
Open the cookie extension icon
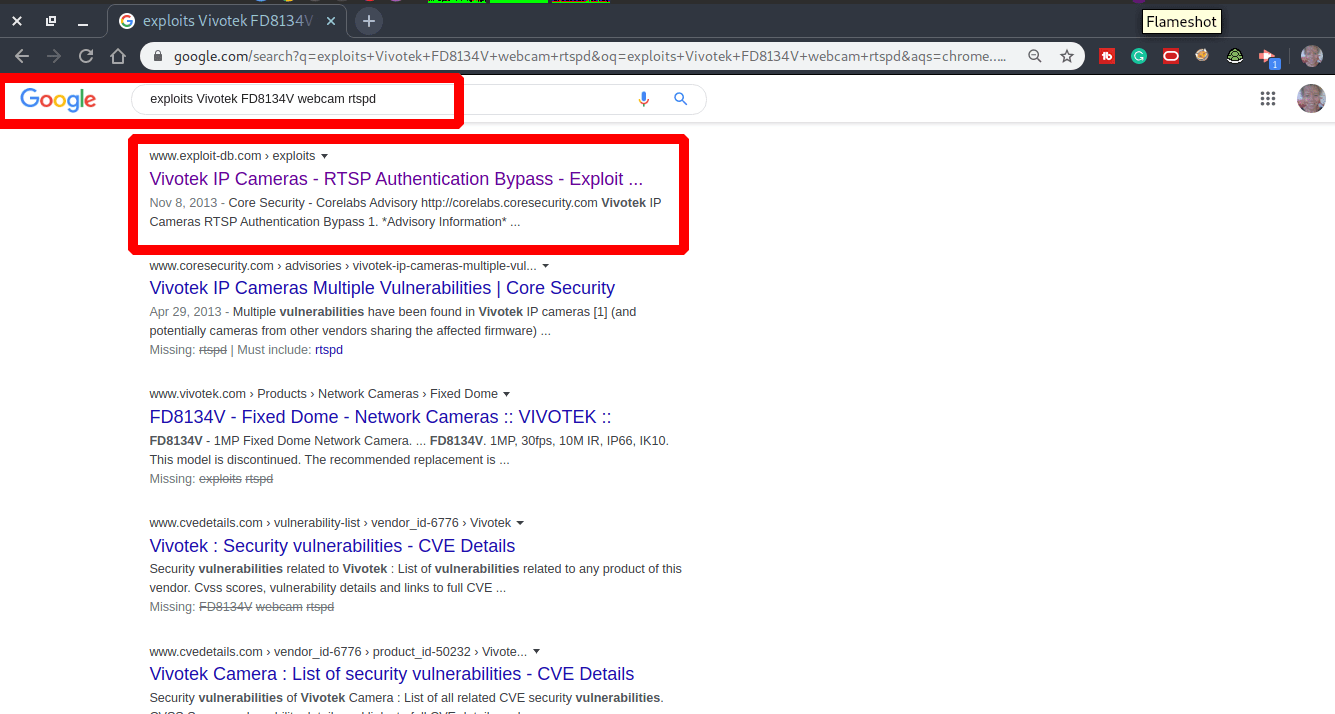tap(1203, 57)
